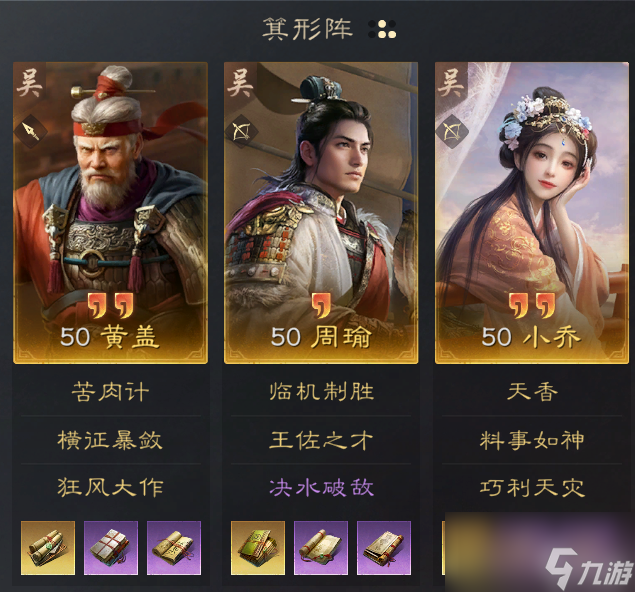This screenshot has width=635, height=592.
Task: Select 周瑜's middle purple scroll item
Action: pyautogui.click(x=321, y=548)
